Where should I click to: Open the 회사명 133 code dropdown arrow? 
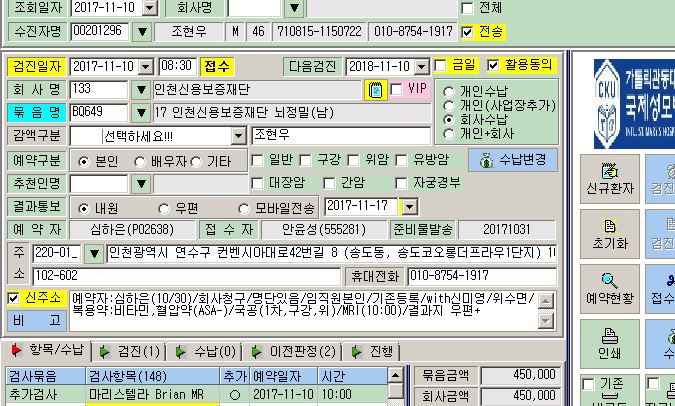pyautogui.click(x=141, y=90)
